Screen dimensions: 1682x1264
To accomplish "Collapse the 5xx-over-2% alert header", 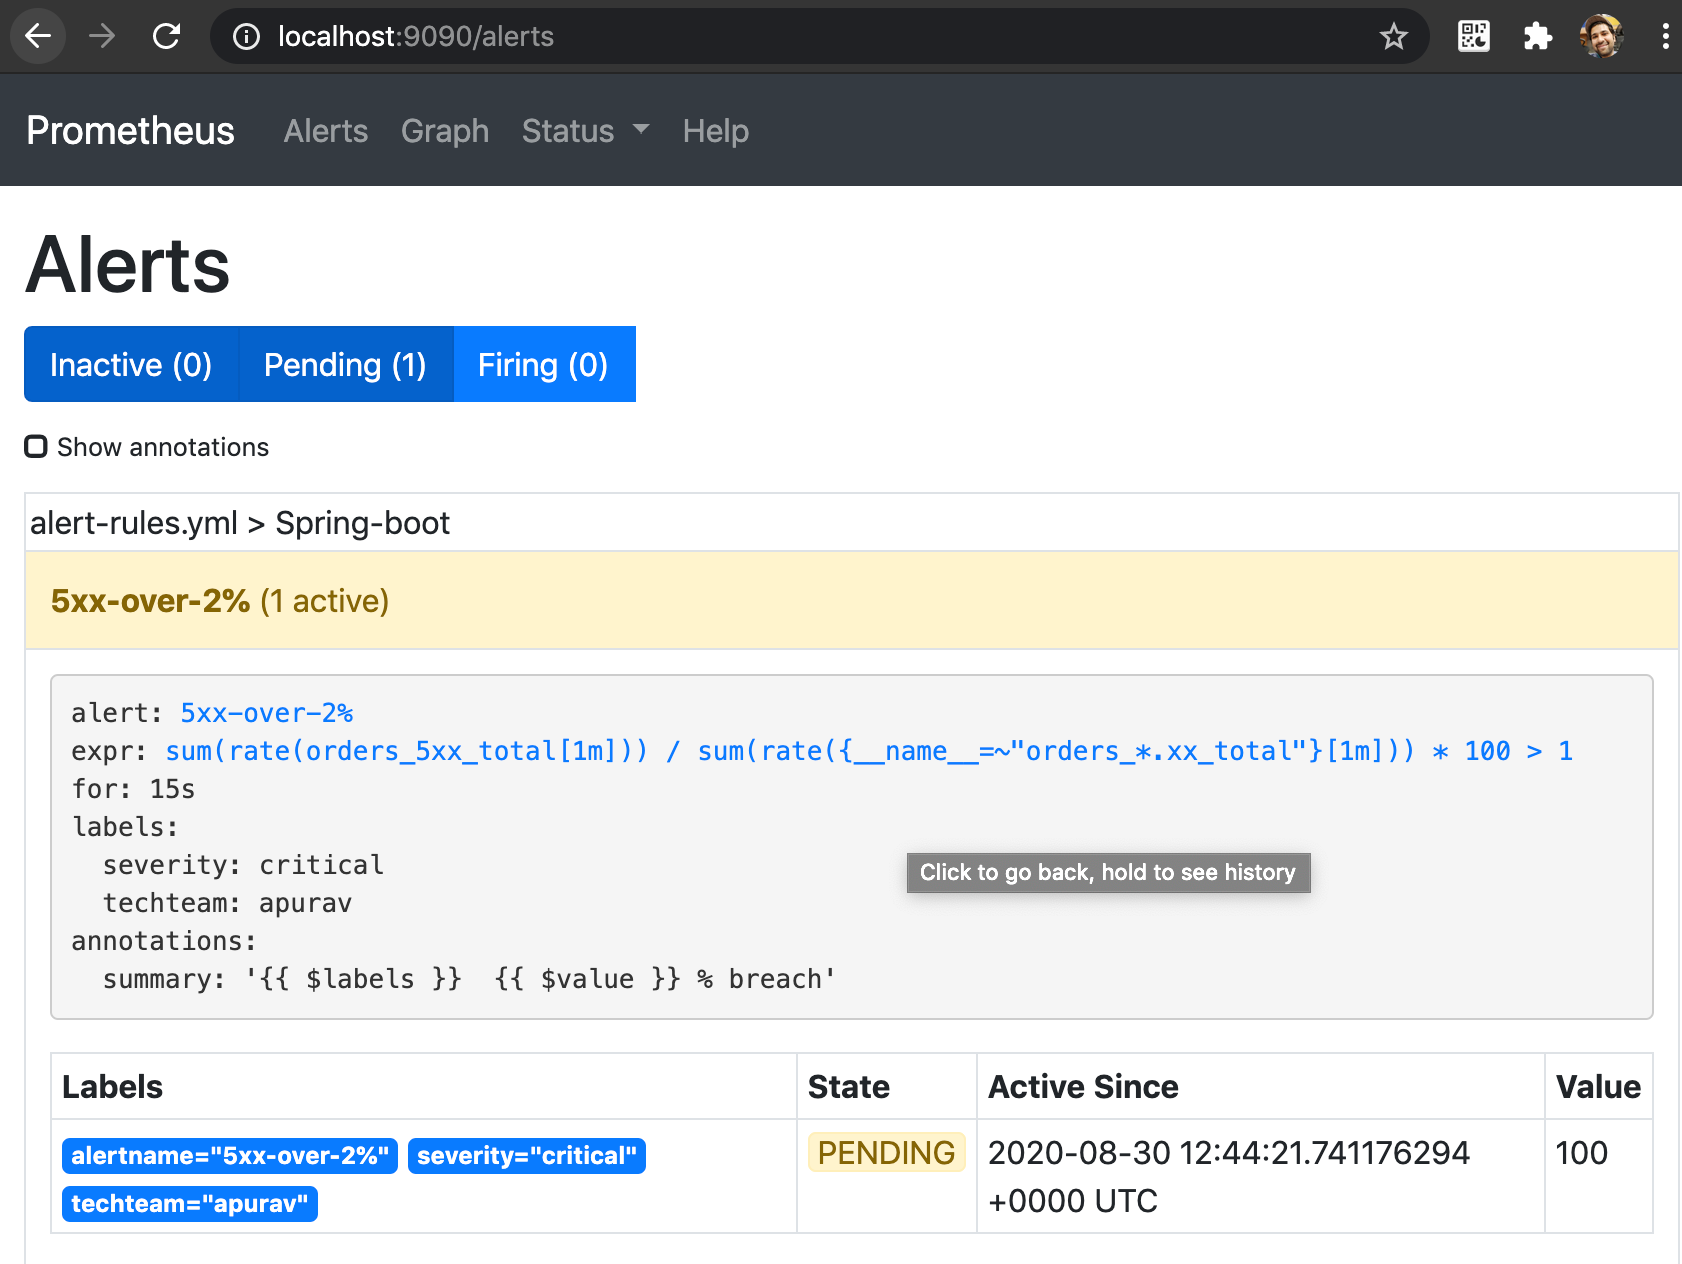I will point(852,600).
